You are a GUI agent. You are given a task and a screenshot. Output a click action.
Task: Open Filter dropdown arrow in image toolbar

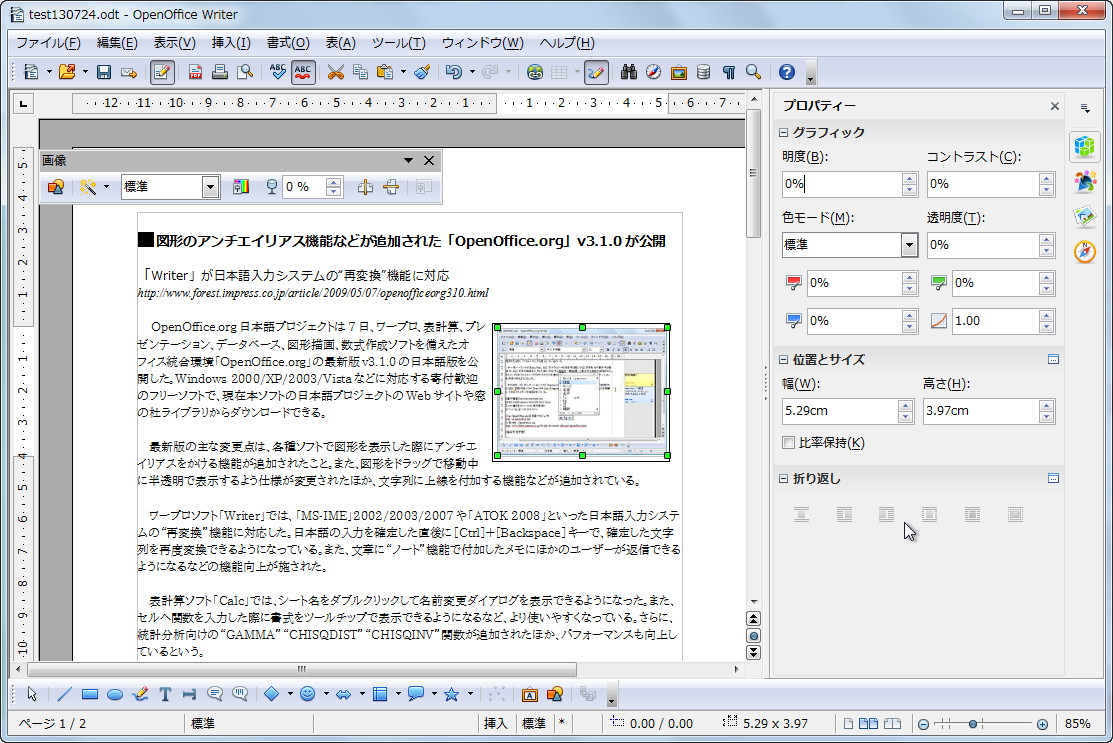[106, 187]
